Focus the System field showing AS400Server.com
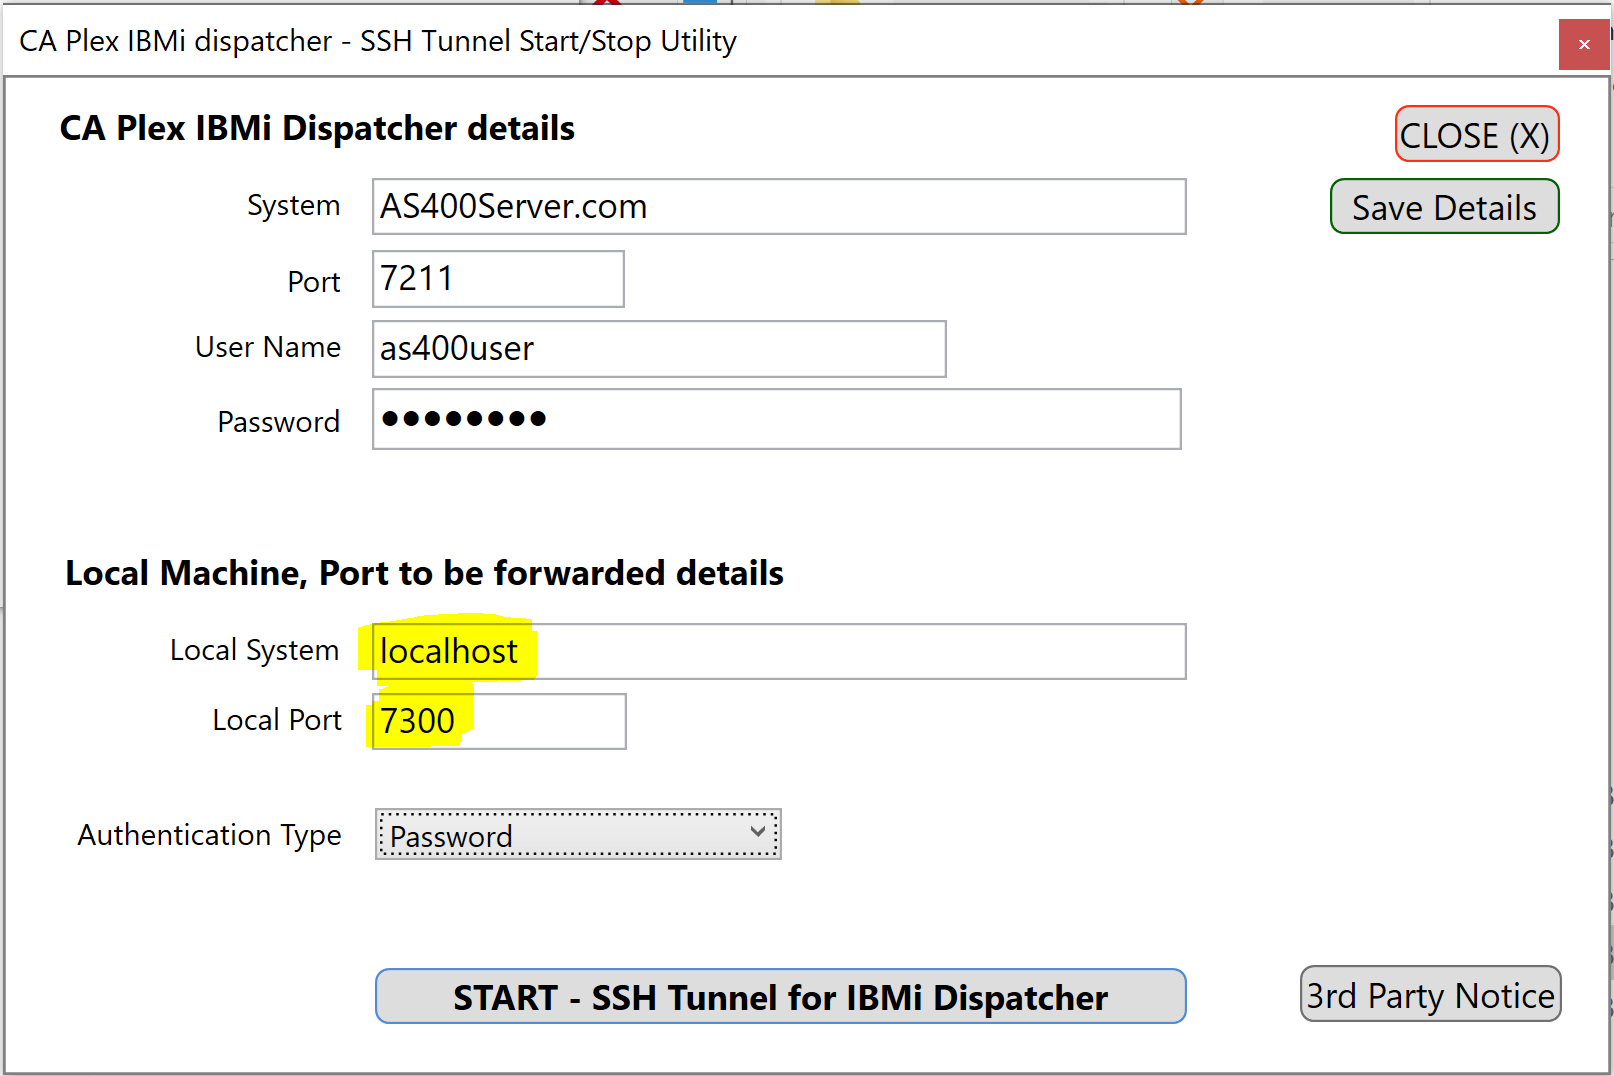 pyautogui.click(x=779, y=207)
